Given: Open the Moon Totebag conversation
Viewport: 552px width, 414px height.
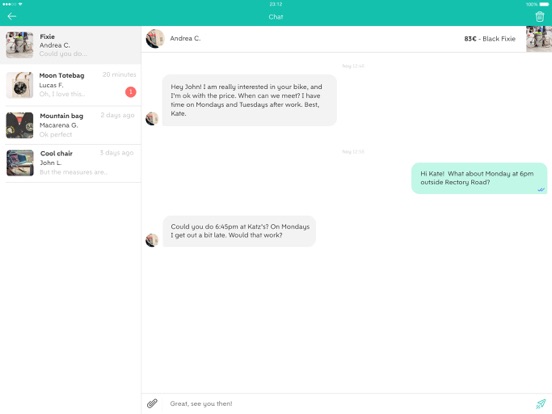Looking at the screenshot, I should 70,85.
